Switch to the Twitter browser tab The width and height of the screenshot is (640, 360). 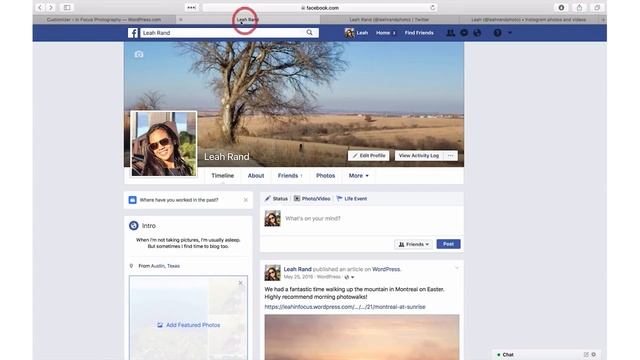tap(389, 20)
